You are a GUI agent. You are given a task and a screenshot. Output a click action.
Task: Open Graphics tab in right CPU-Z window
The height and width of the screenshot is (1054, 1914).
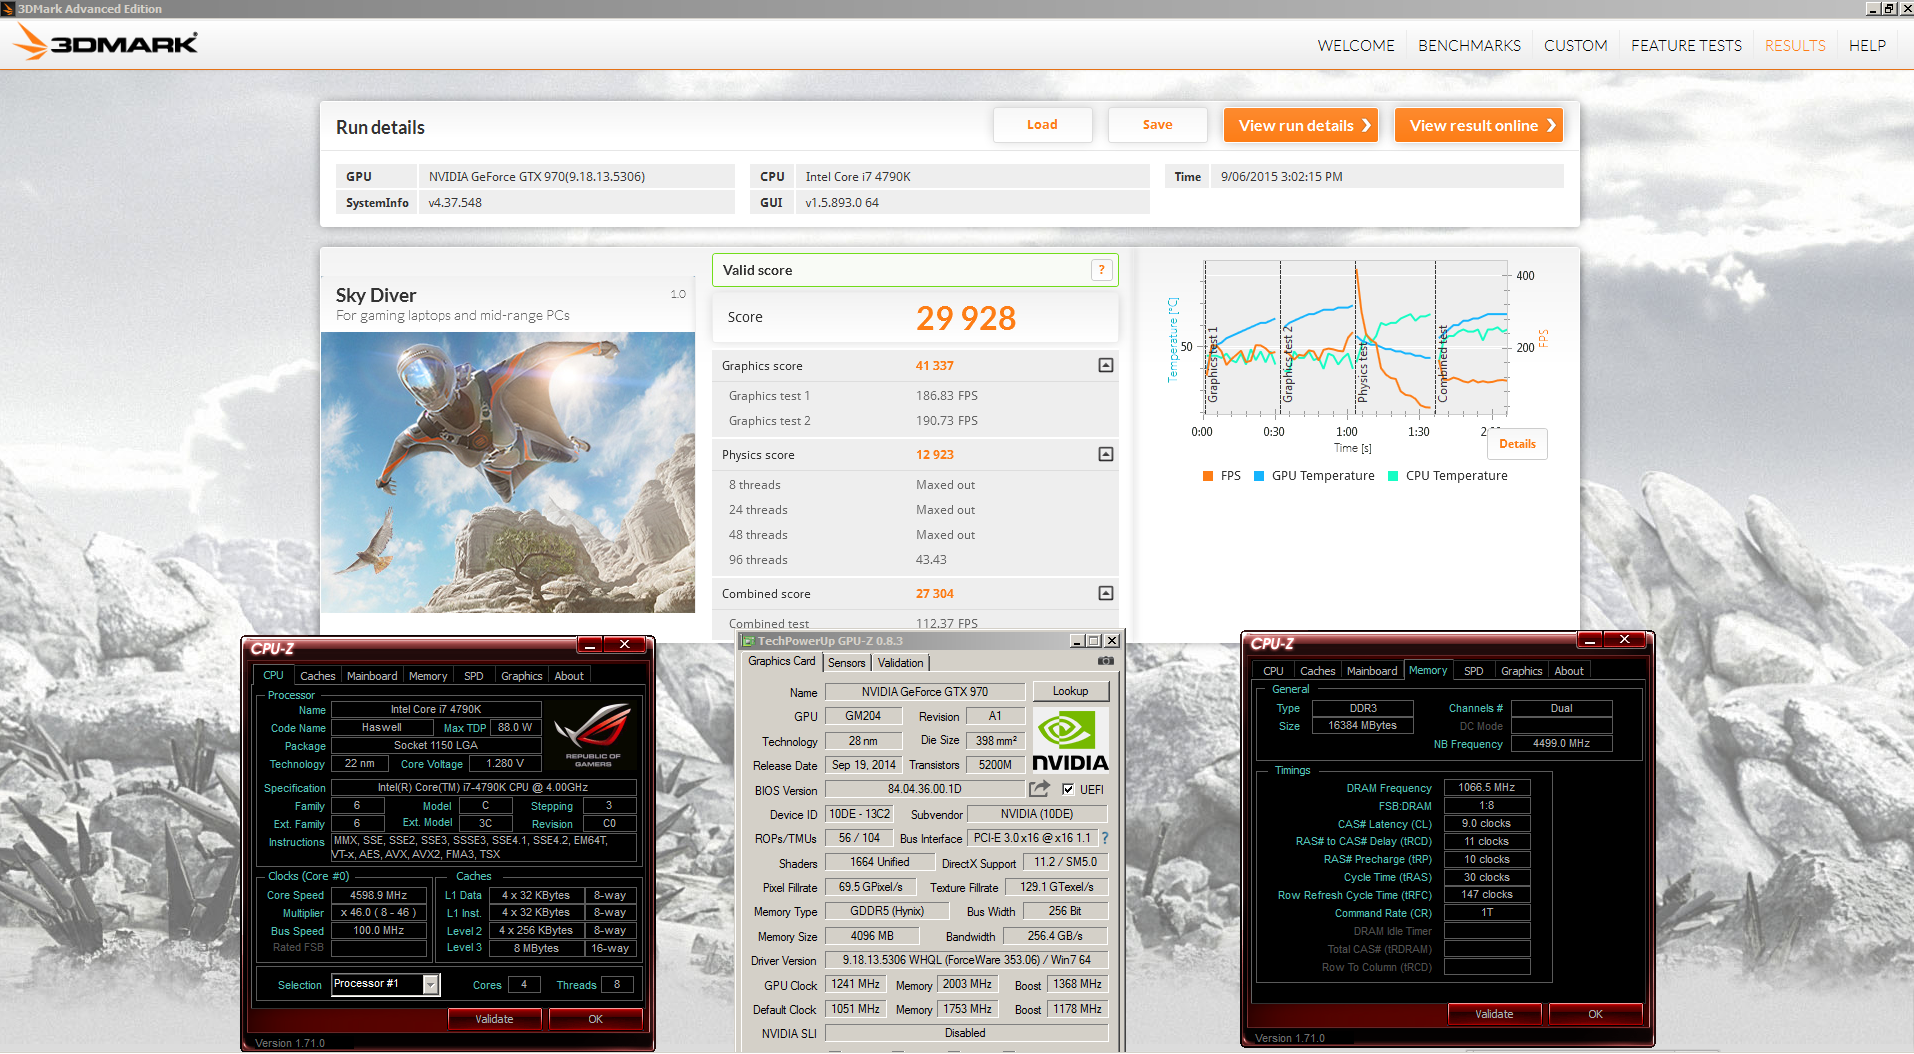[x=1521, y=671]
